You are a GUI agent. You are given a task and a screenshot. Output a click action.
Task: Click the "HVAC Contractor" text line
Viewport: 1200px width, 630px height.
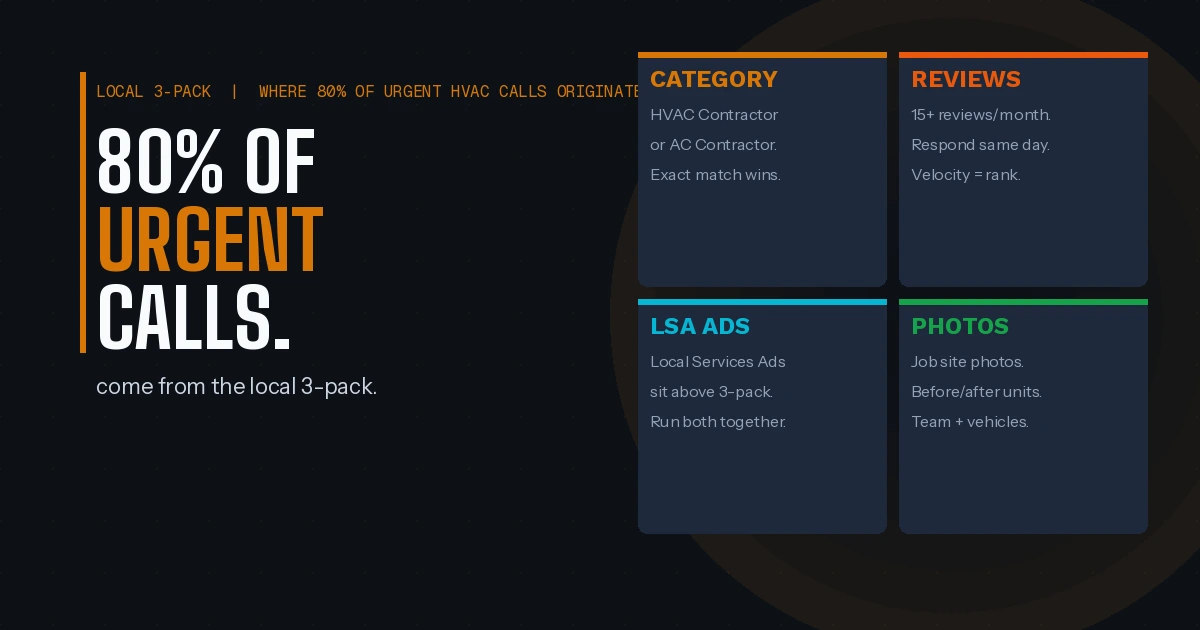click(714, 115)
